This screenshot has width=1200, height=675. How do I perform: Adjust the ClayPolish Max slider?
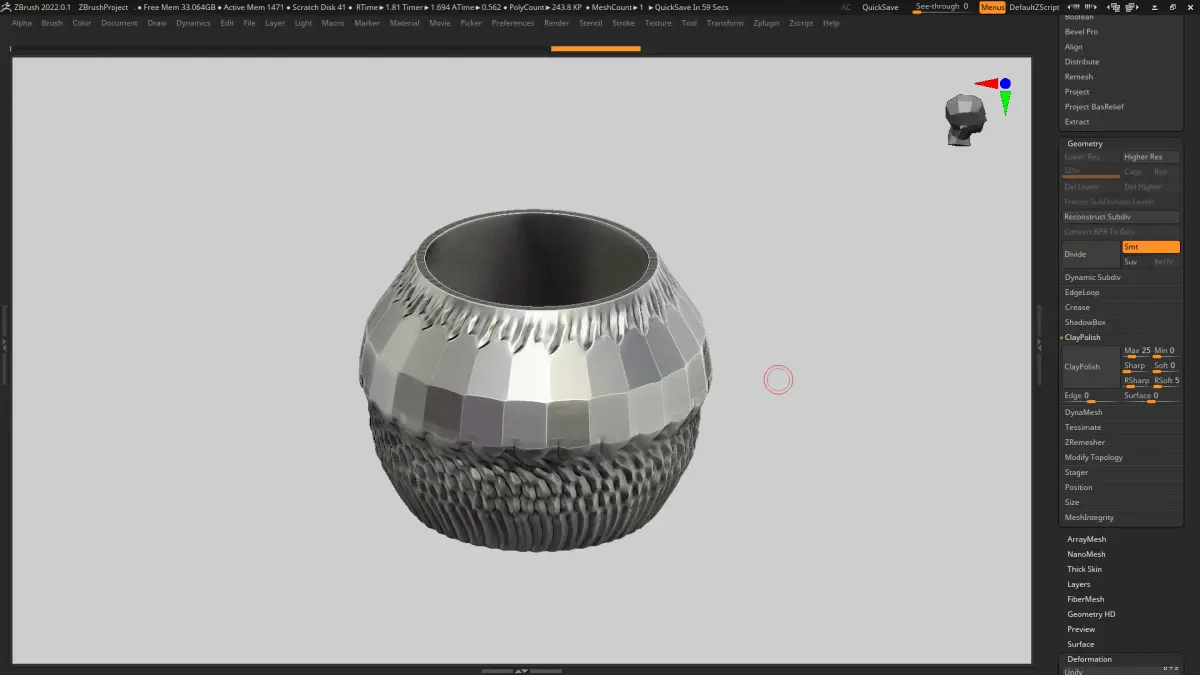point(1137,351)
